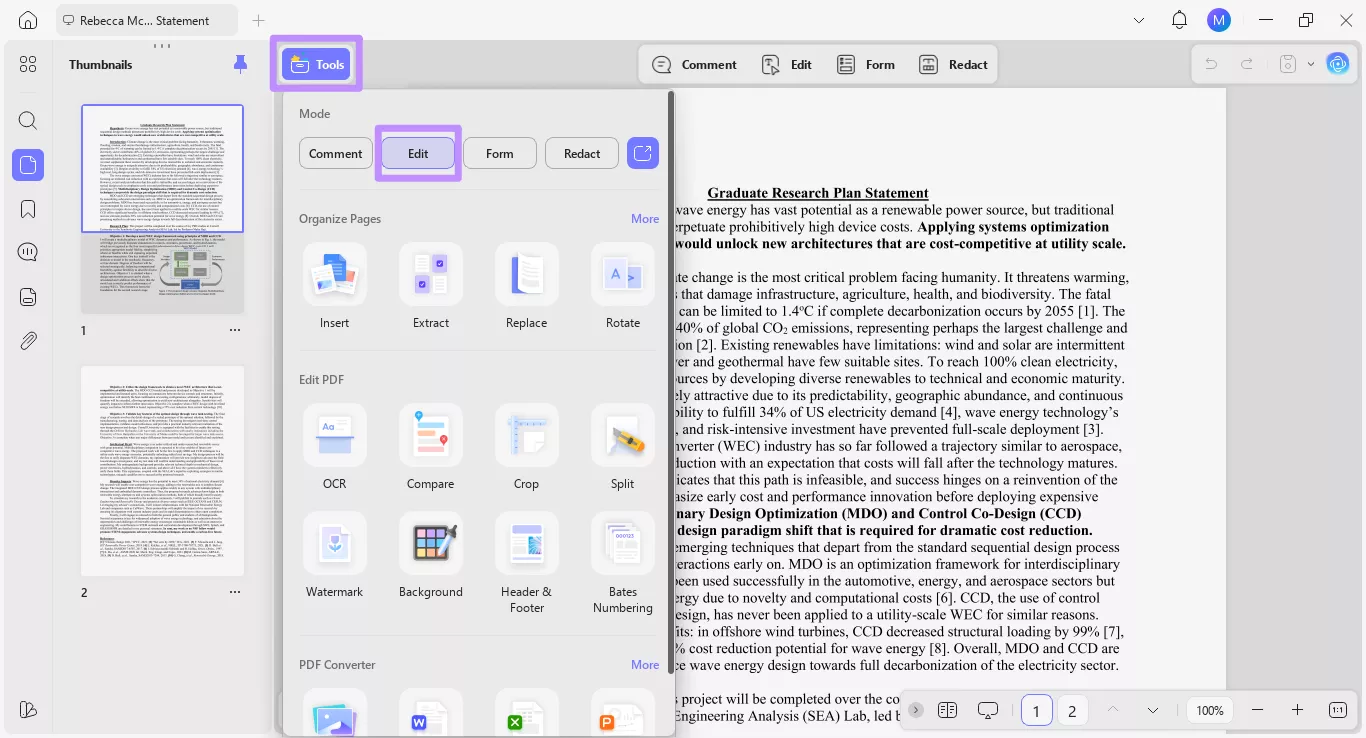The height and width of the screenshot is (738, 1366).
Task: Select Redact in the top toolbar
Action: point(953,64)
